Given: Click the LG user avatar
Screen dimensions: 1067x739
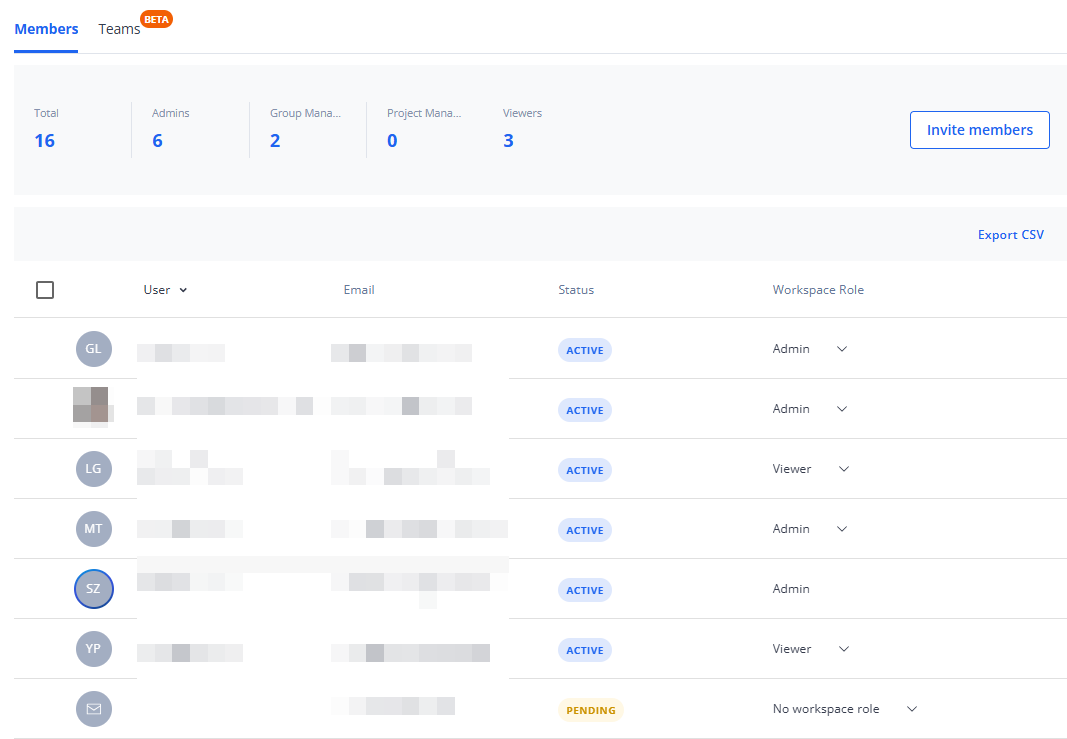Looking at the screenshot, I should coord(94,469).
